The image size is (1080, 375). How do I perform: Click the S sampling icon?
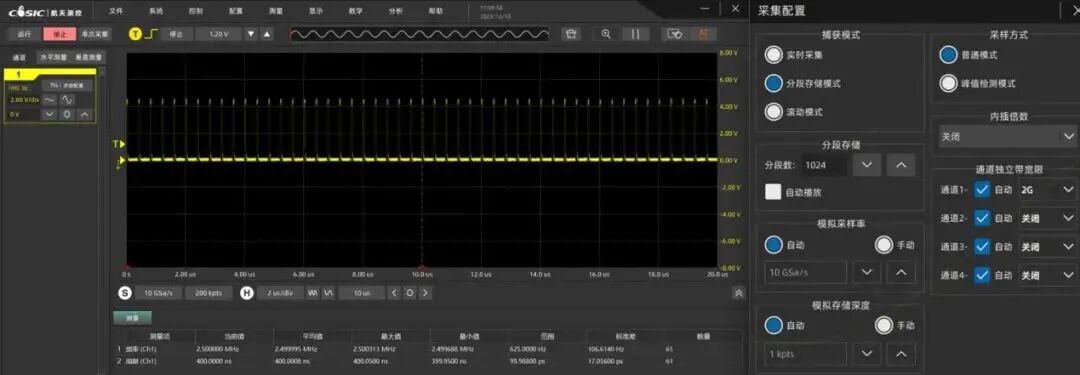tap(125, 293)
